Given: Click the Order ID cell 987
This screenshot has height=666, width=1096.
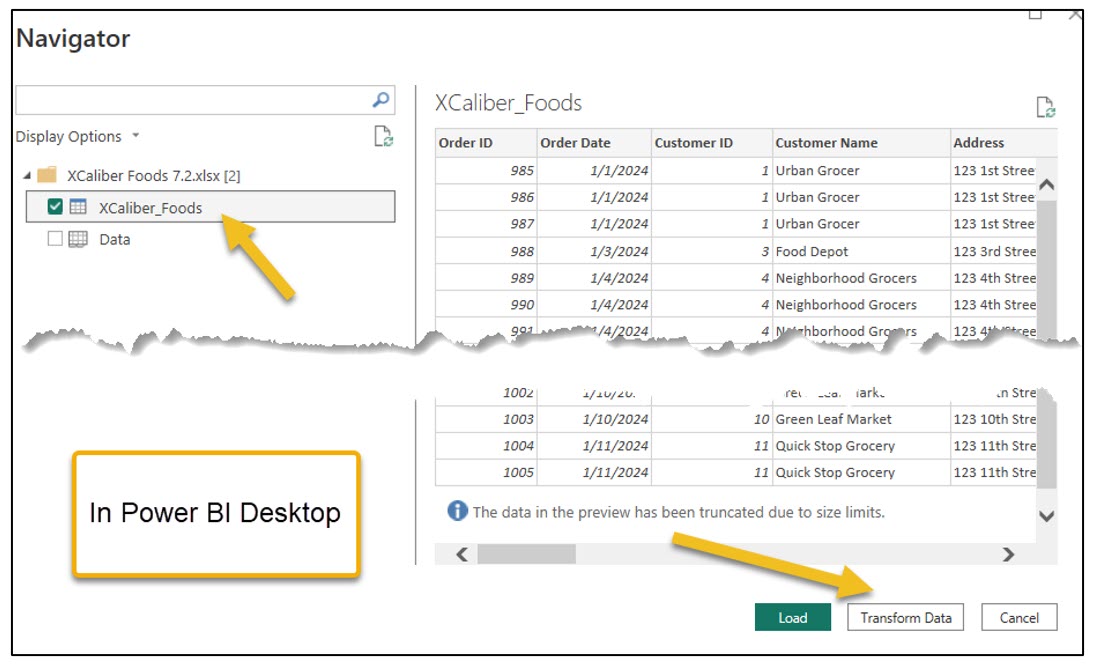Looking at the screenshot, I should coord(486,224).
